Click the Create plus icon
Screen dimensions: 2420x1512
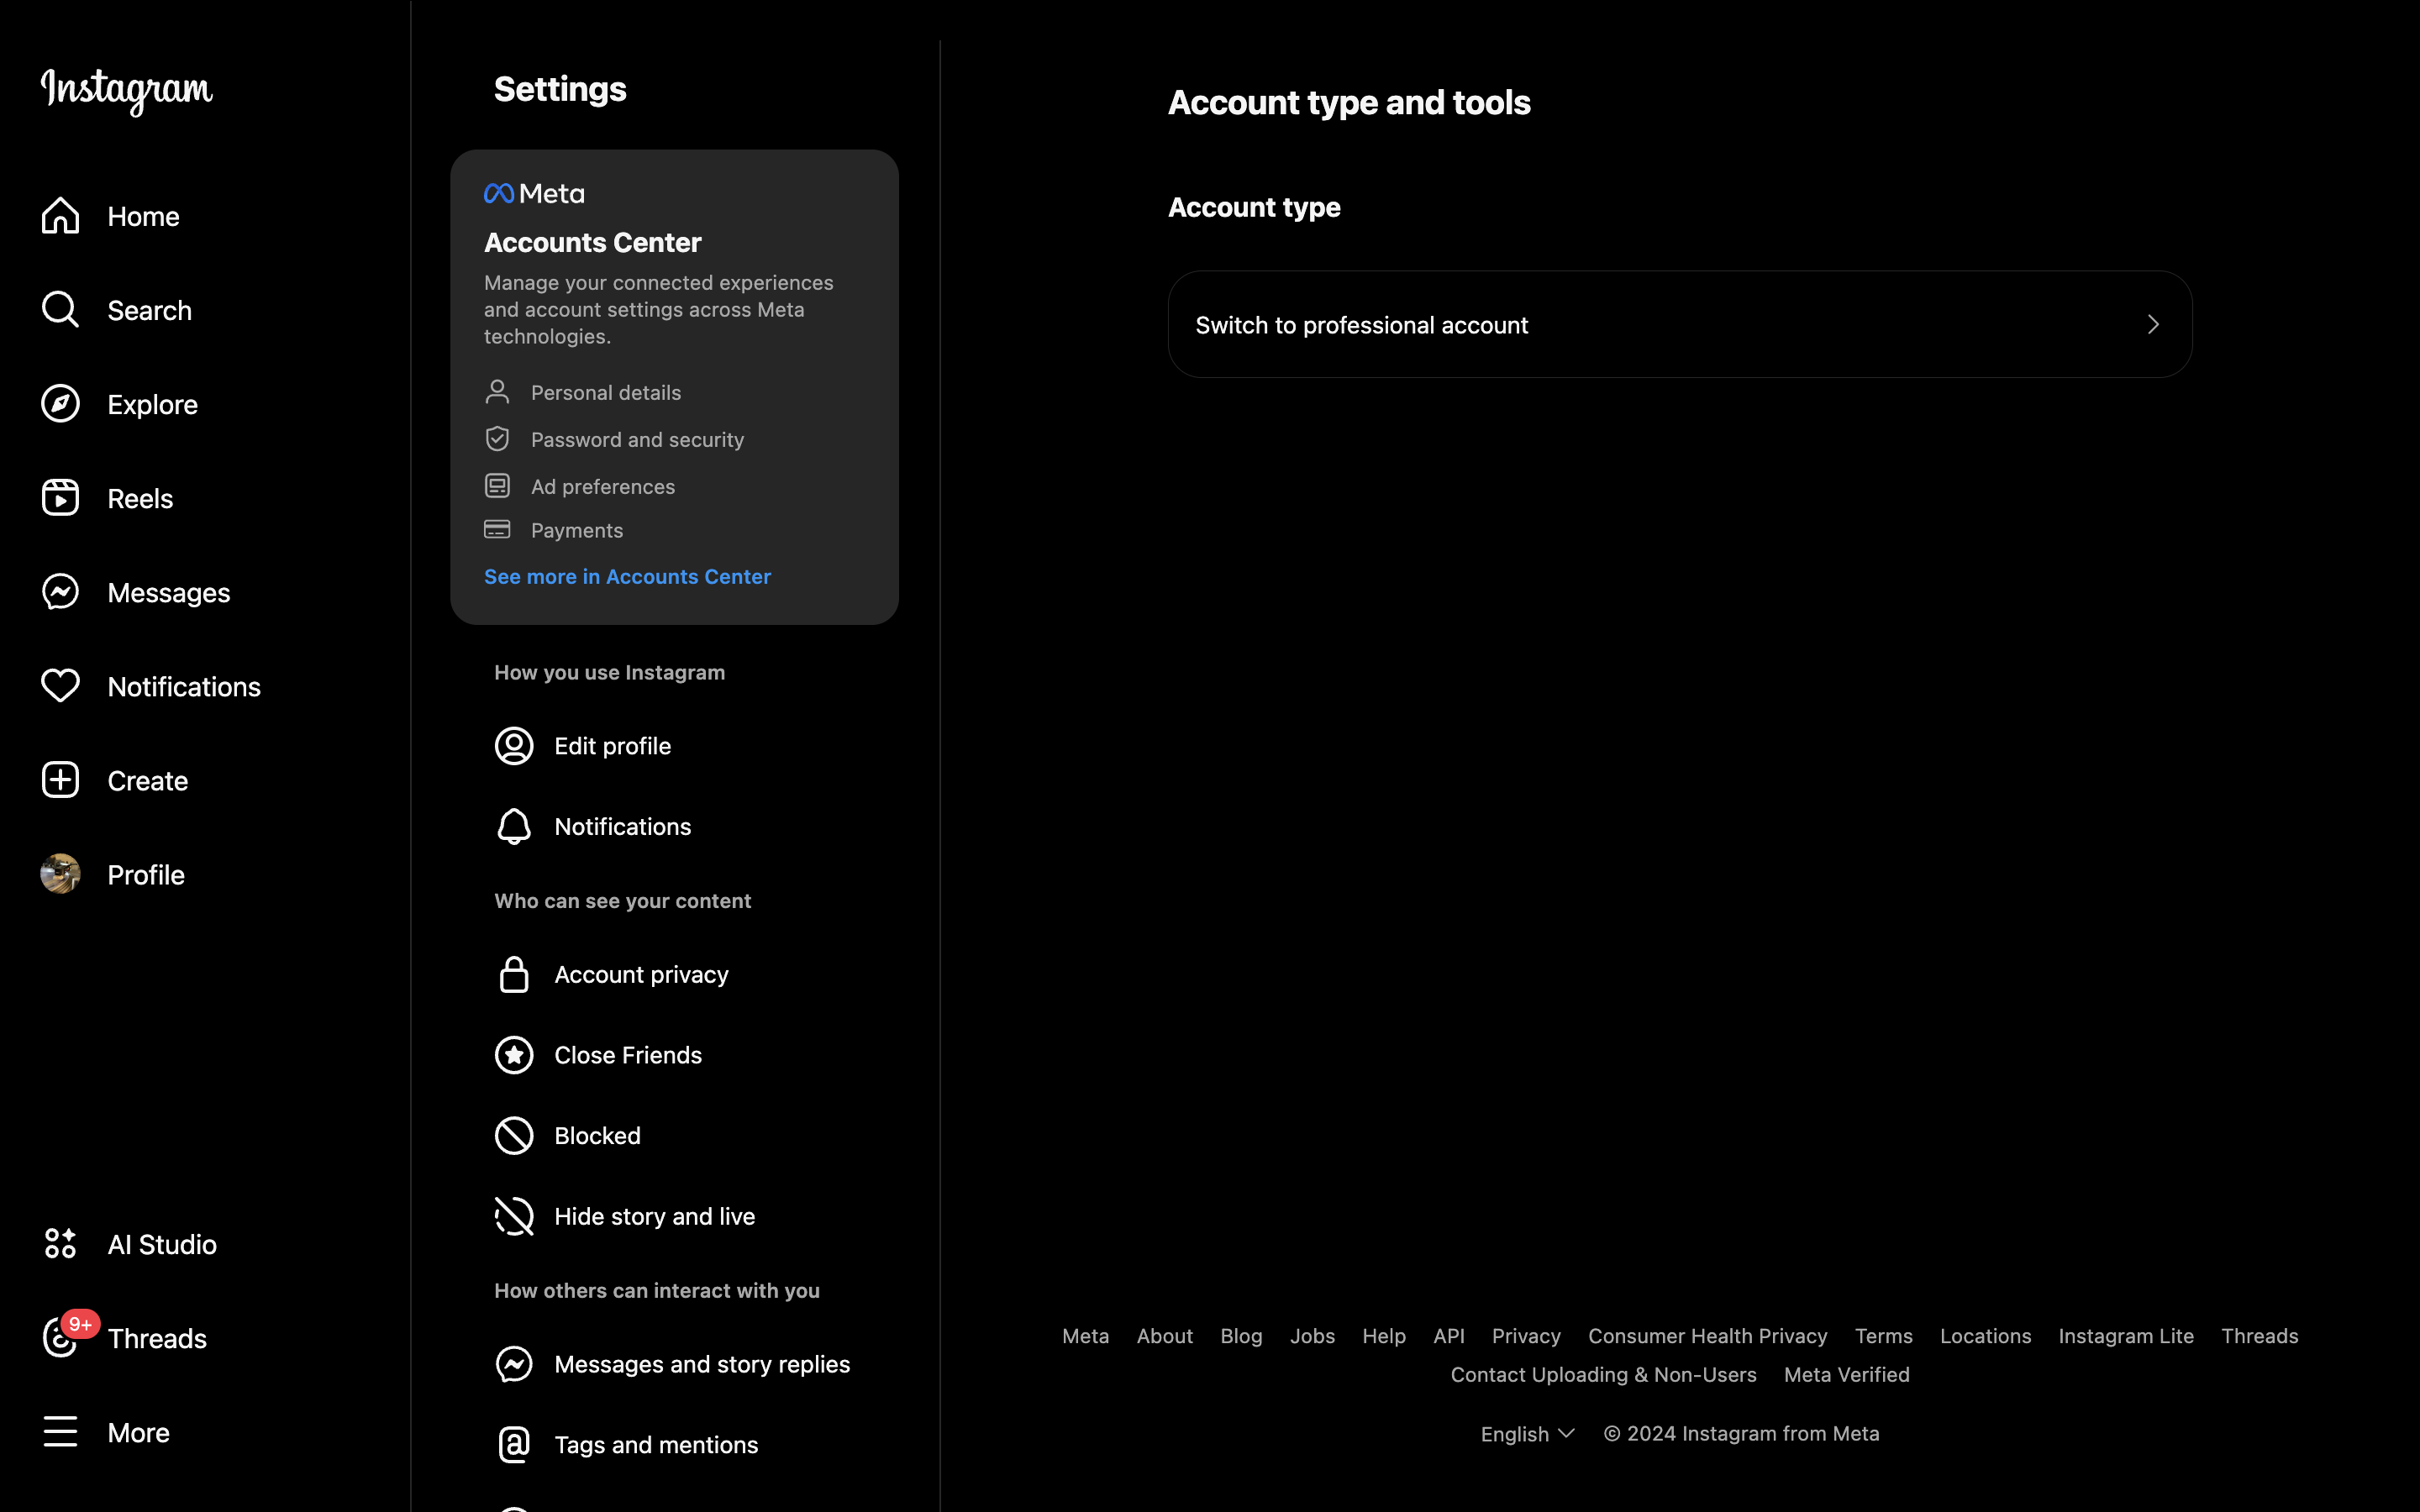pyautogui.click(x=60, y=780)
